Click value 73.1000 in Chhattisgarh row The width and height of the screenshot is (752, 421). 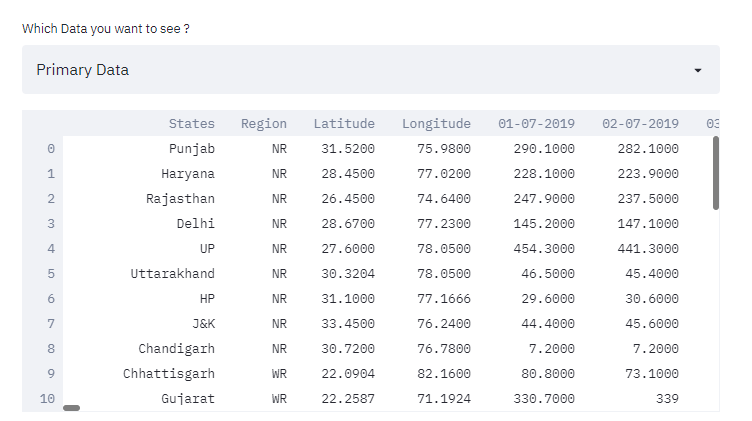coord(652,374)
